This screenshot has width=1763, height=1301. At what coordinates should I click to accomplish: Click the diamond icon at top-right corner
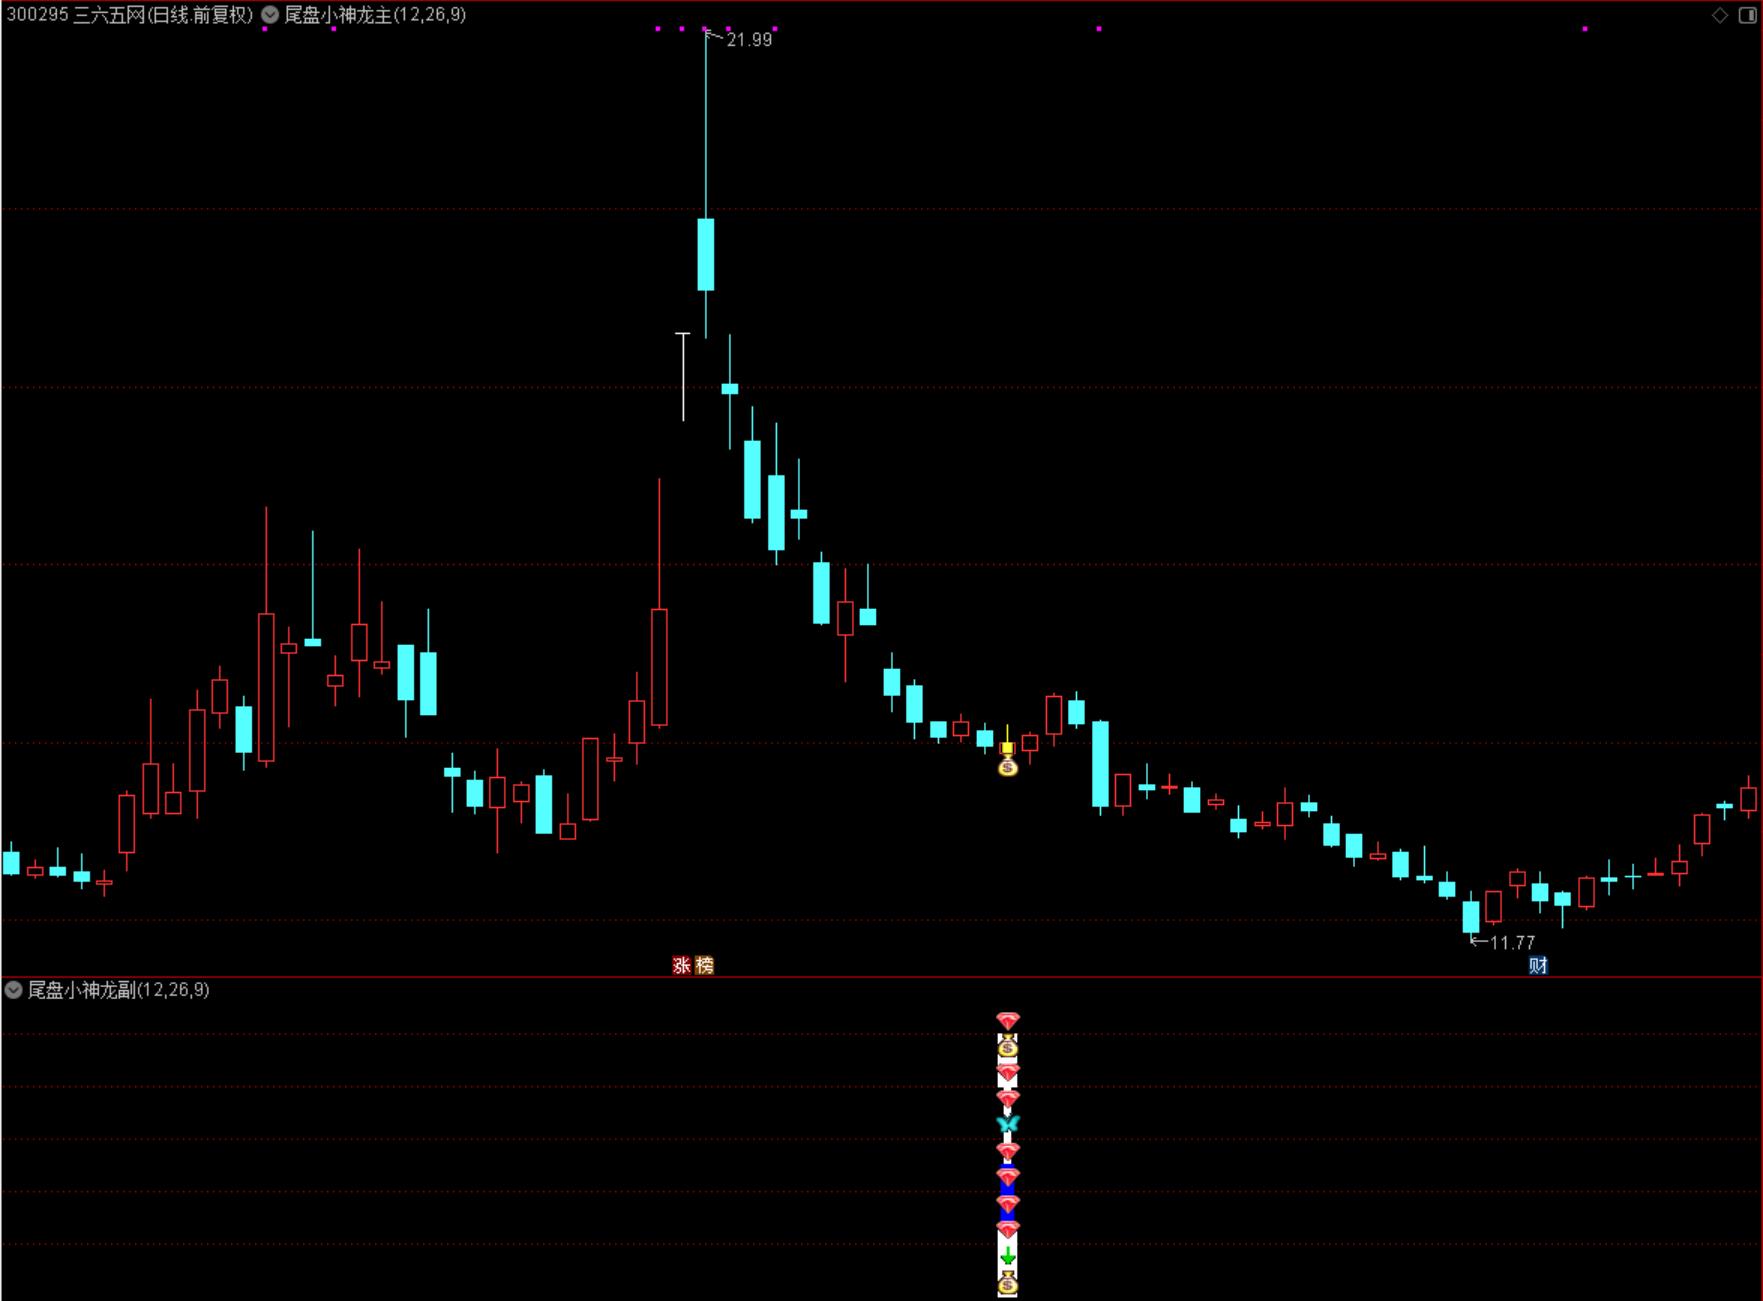tap(1720, 15)
